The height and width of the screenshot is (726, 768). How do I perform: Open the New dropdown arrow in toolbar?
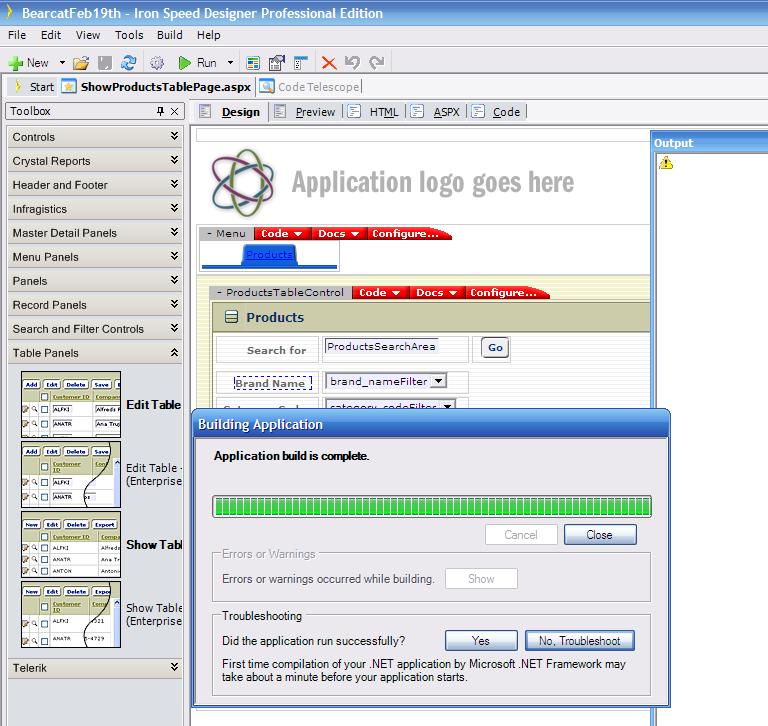point(62,63)
